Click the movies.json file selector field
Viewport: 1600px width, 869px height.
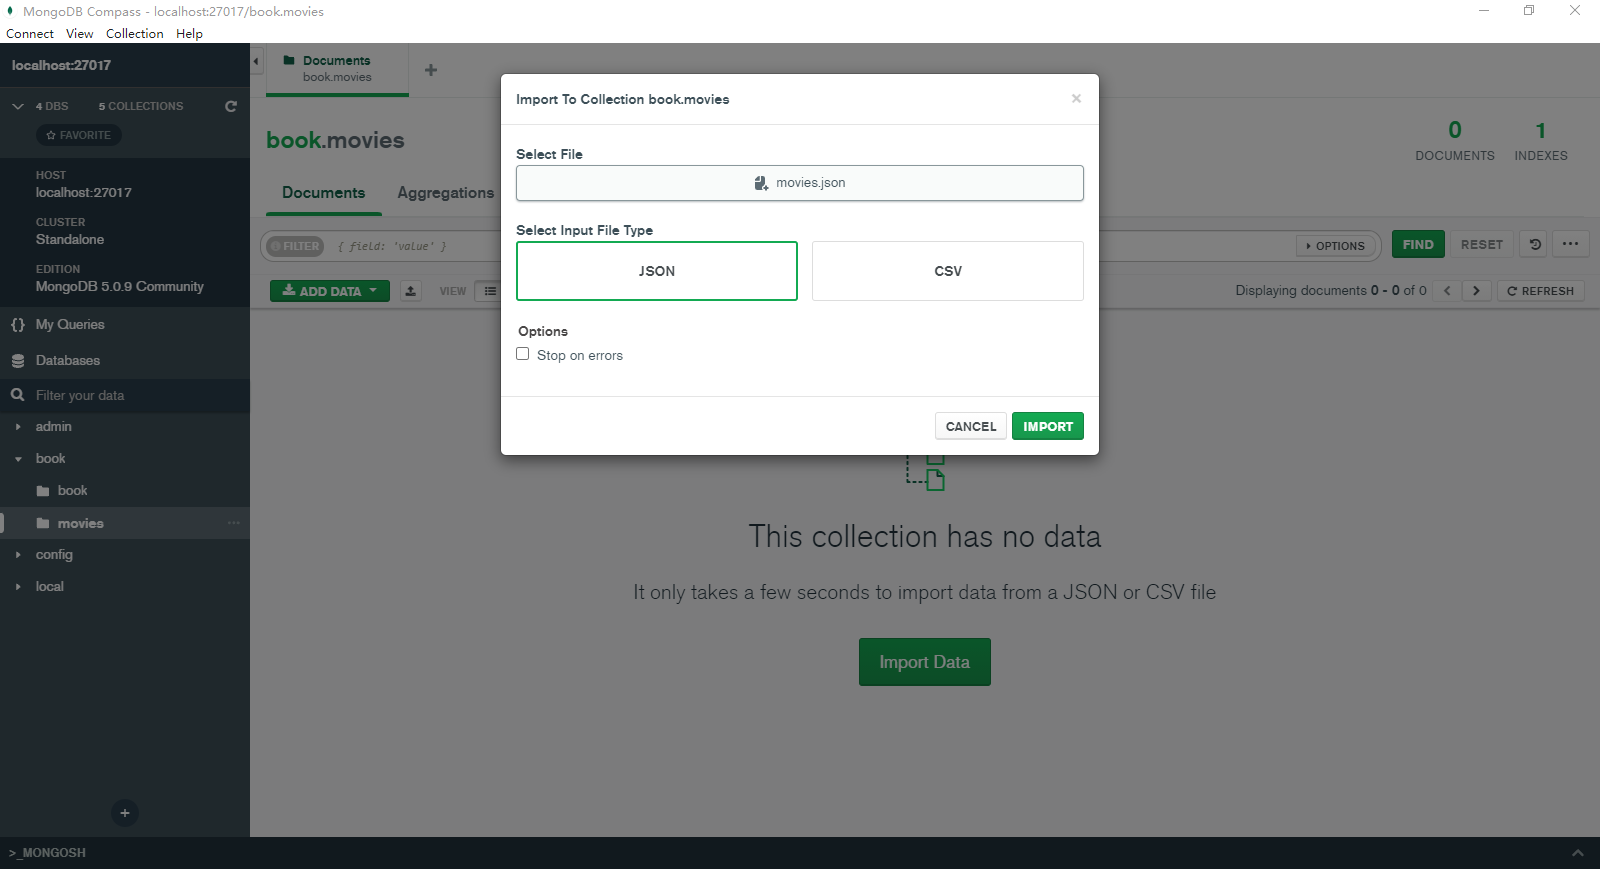coord(800,183)
